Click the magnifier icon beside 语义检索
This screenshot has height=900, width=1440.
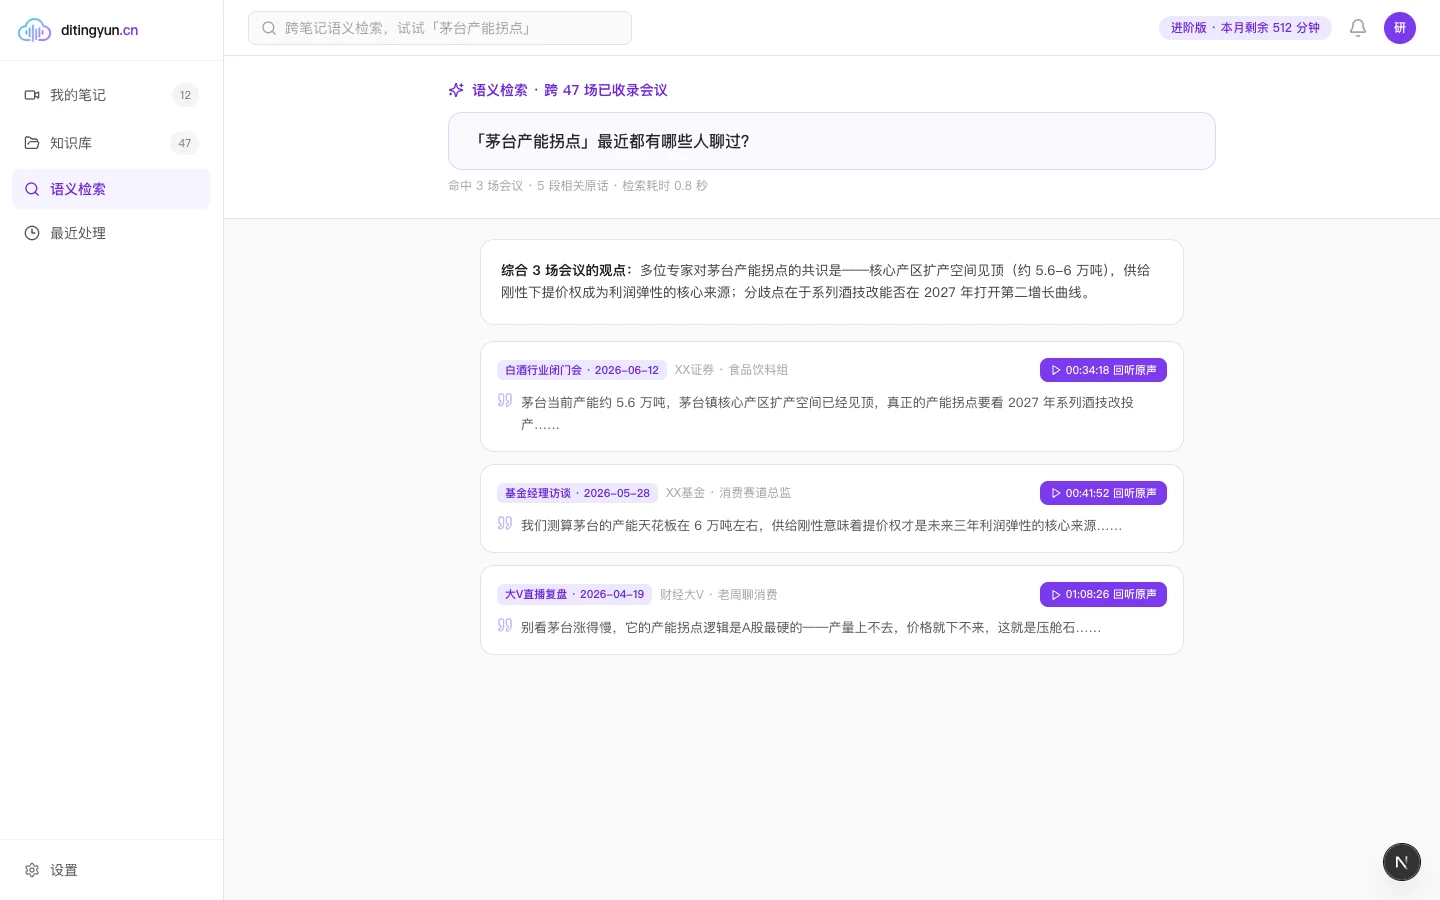(x=32, y=189)
